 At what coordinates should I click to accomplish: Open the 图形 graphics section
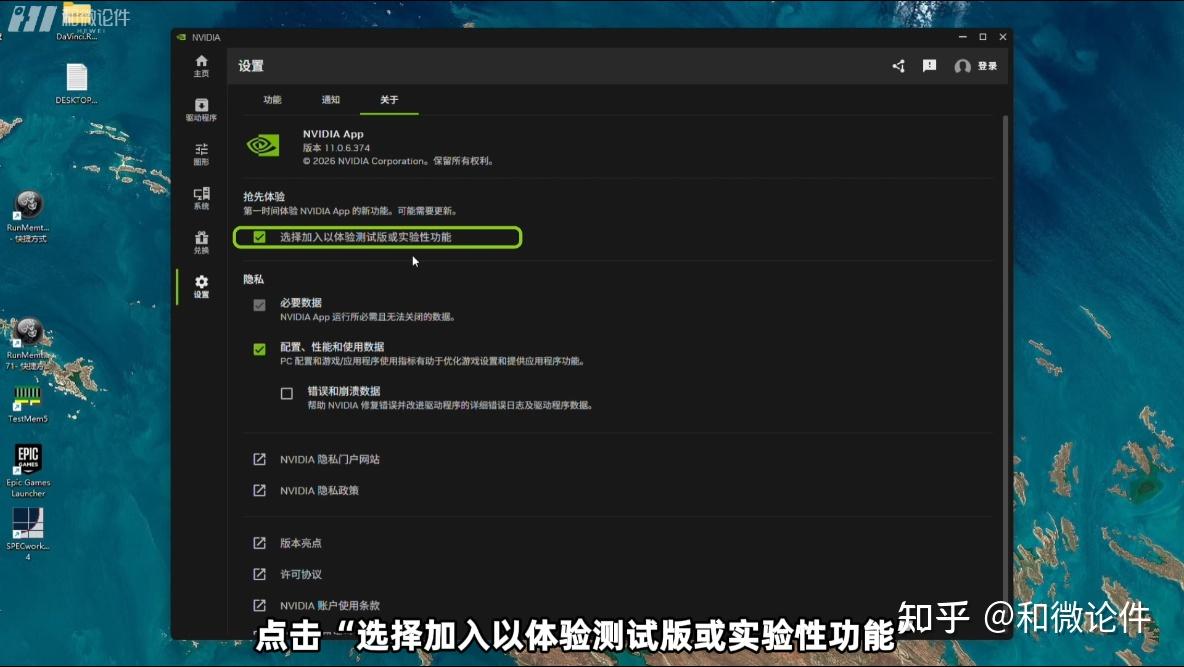point(201,153)
